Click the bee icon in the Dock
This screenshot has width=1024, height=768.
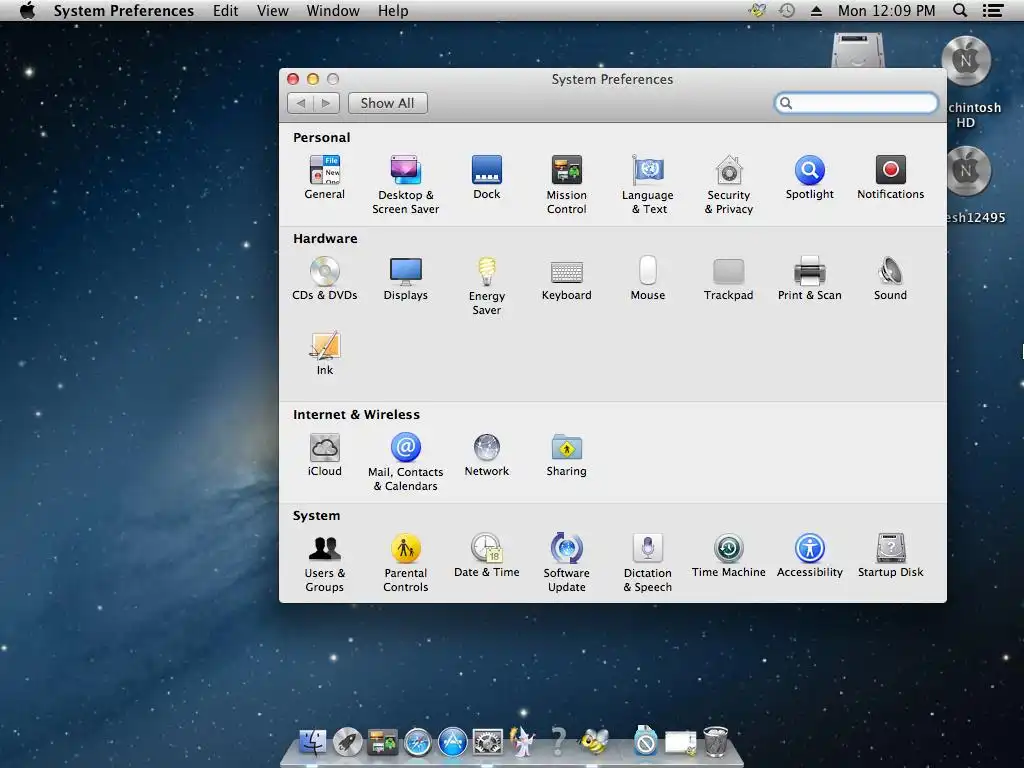tap(594, 743)
